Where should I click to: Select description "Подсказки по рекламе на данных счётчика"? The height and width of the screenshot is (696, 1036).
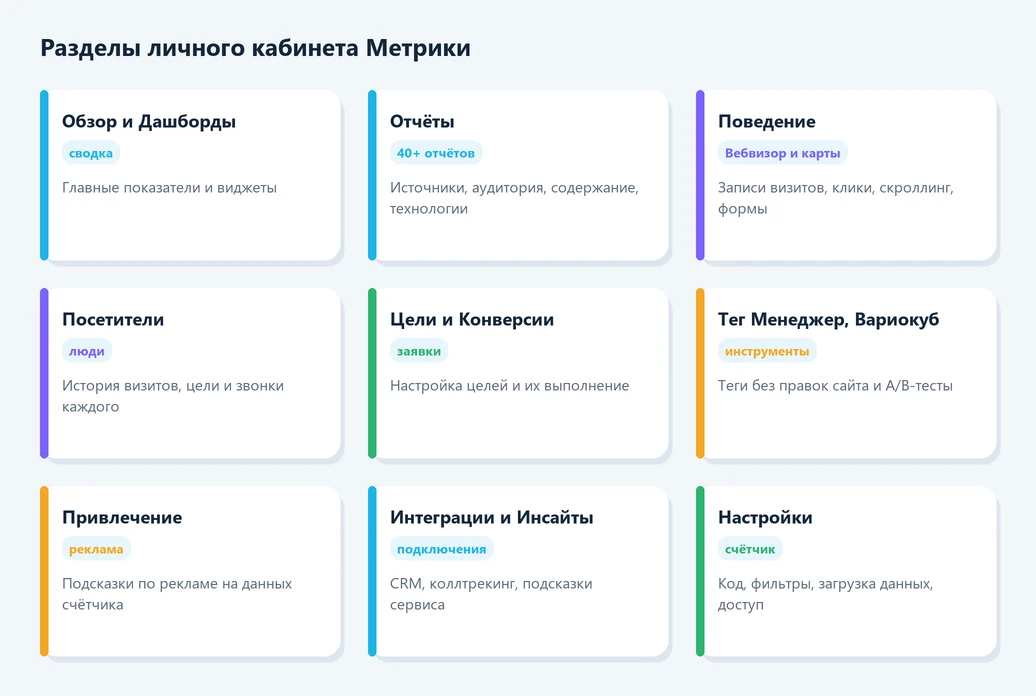(x=177, y=594)
